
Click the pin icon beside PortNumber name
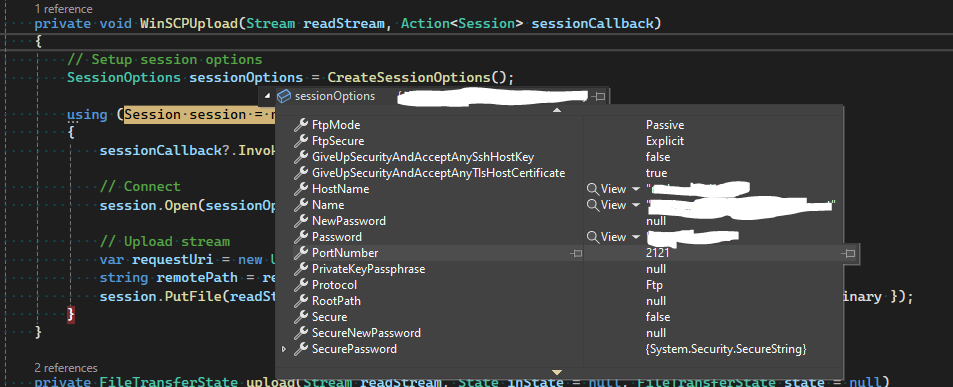tap(576, 253)
